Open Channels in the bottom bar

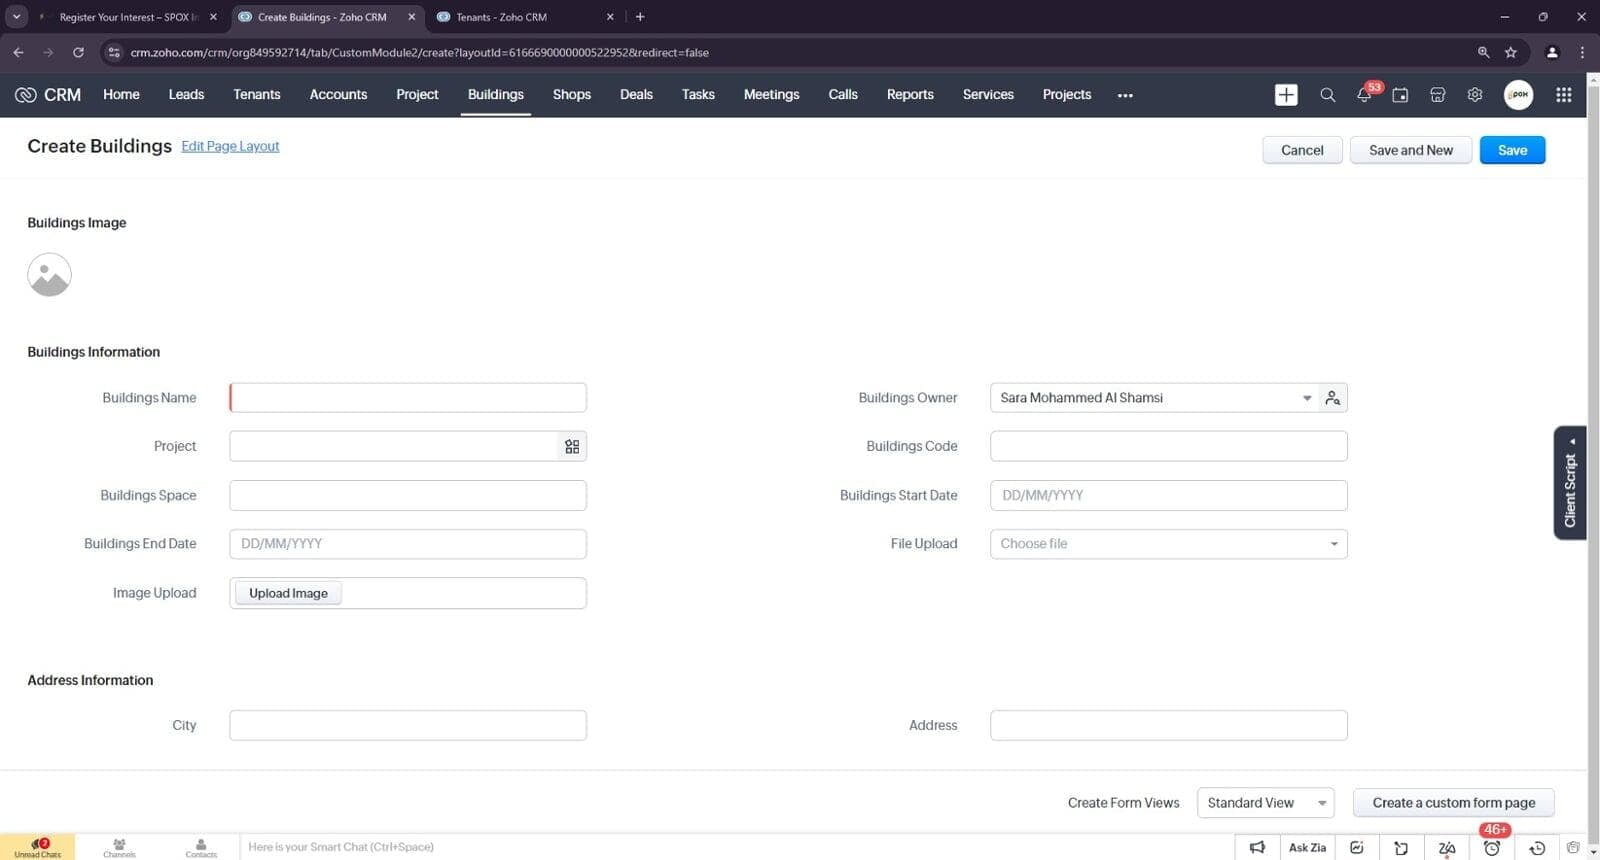click(119, 848)
